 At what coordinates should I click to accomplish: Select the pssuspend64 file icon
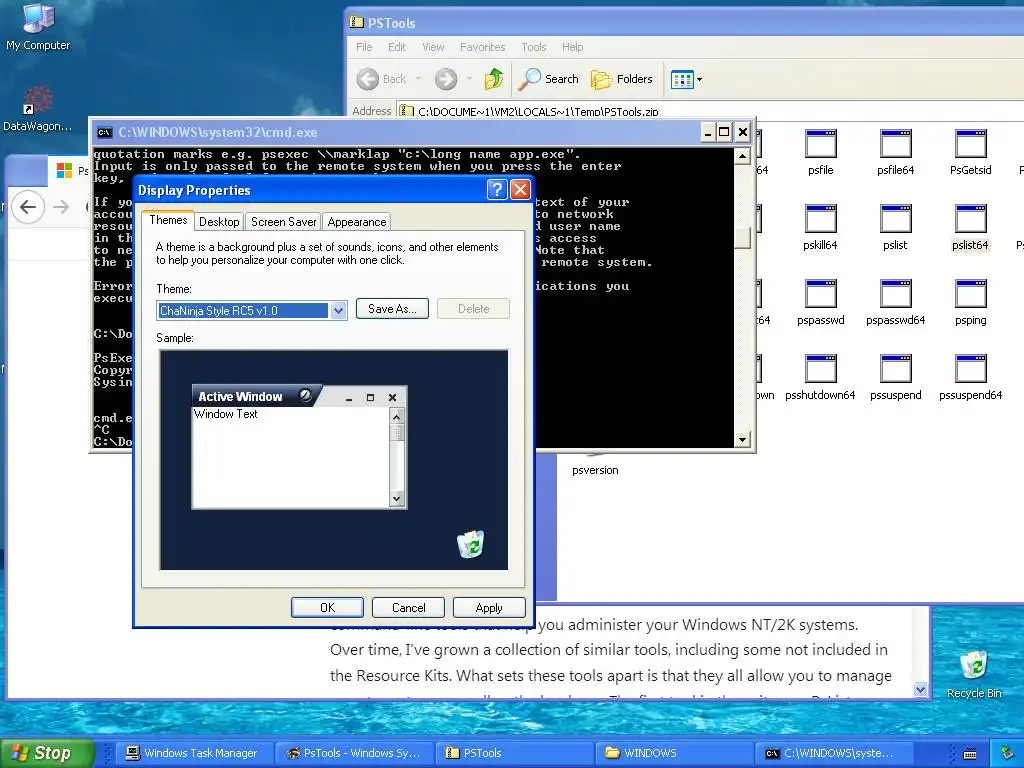click(970, 377)
